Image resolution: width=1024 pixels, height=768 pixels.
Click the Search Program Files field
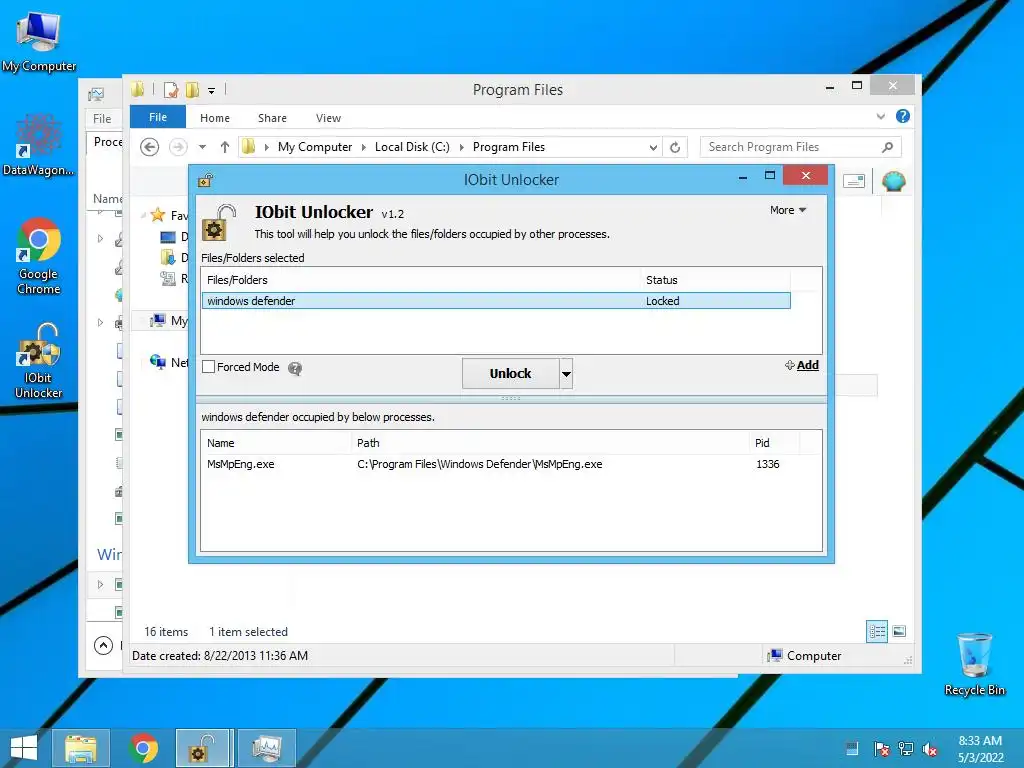tap(801, 147)
